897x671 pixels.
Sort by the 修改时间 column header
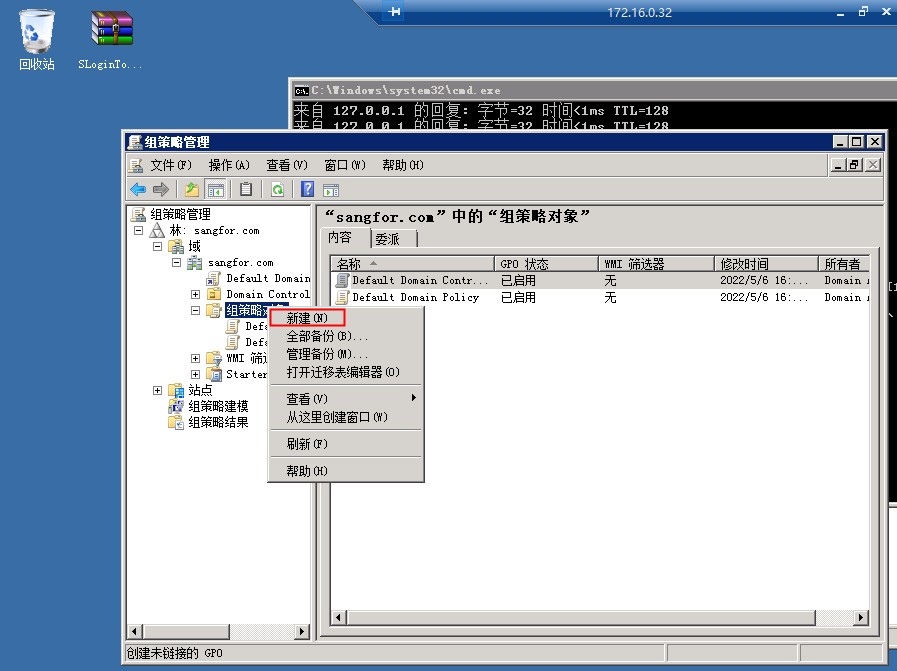pos(745,264)
